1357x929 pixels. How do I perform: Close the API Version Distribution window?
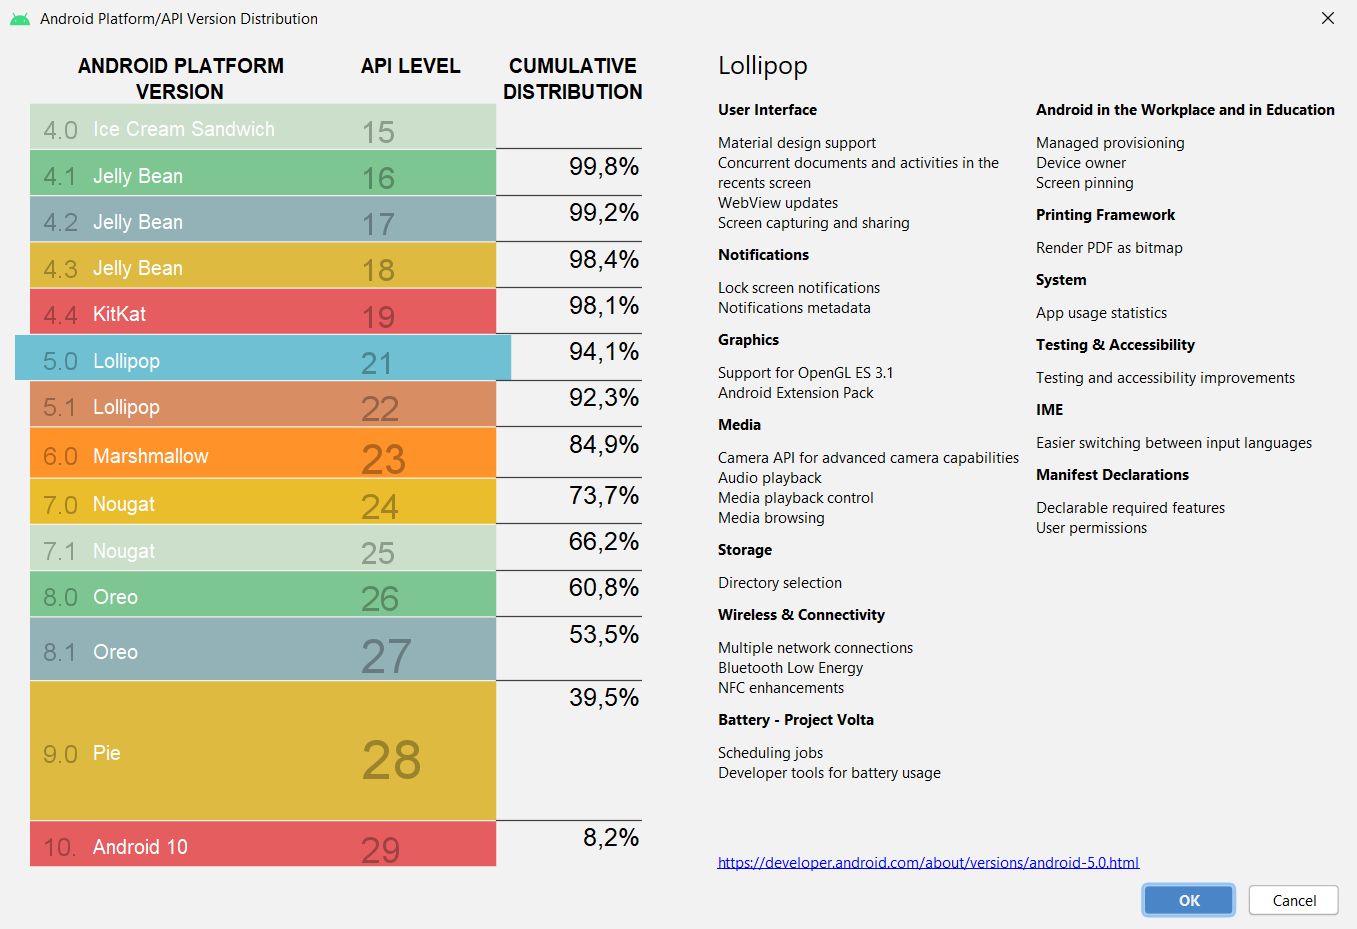coord(1328,18)
